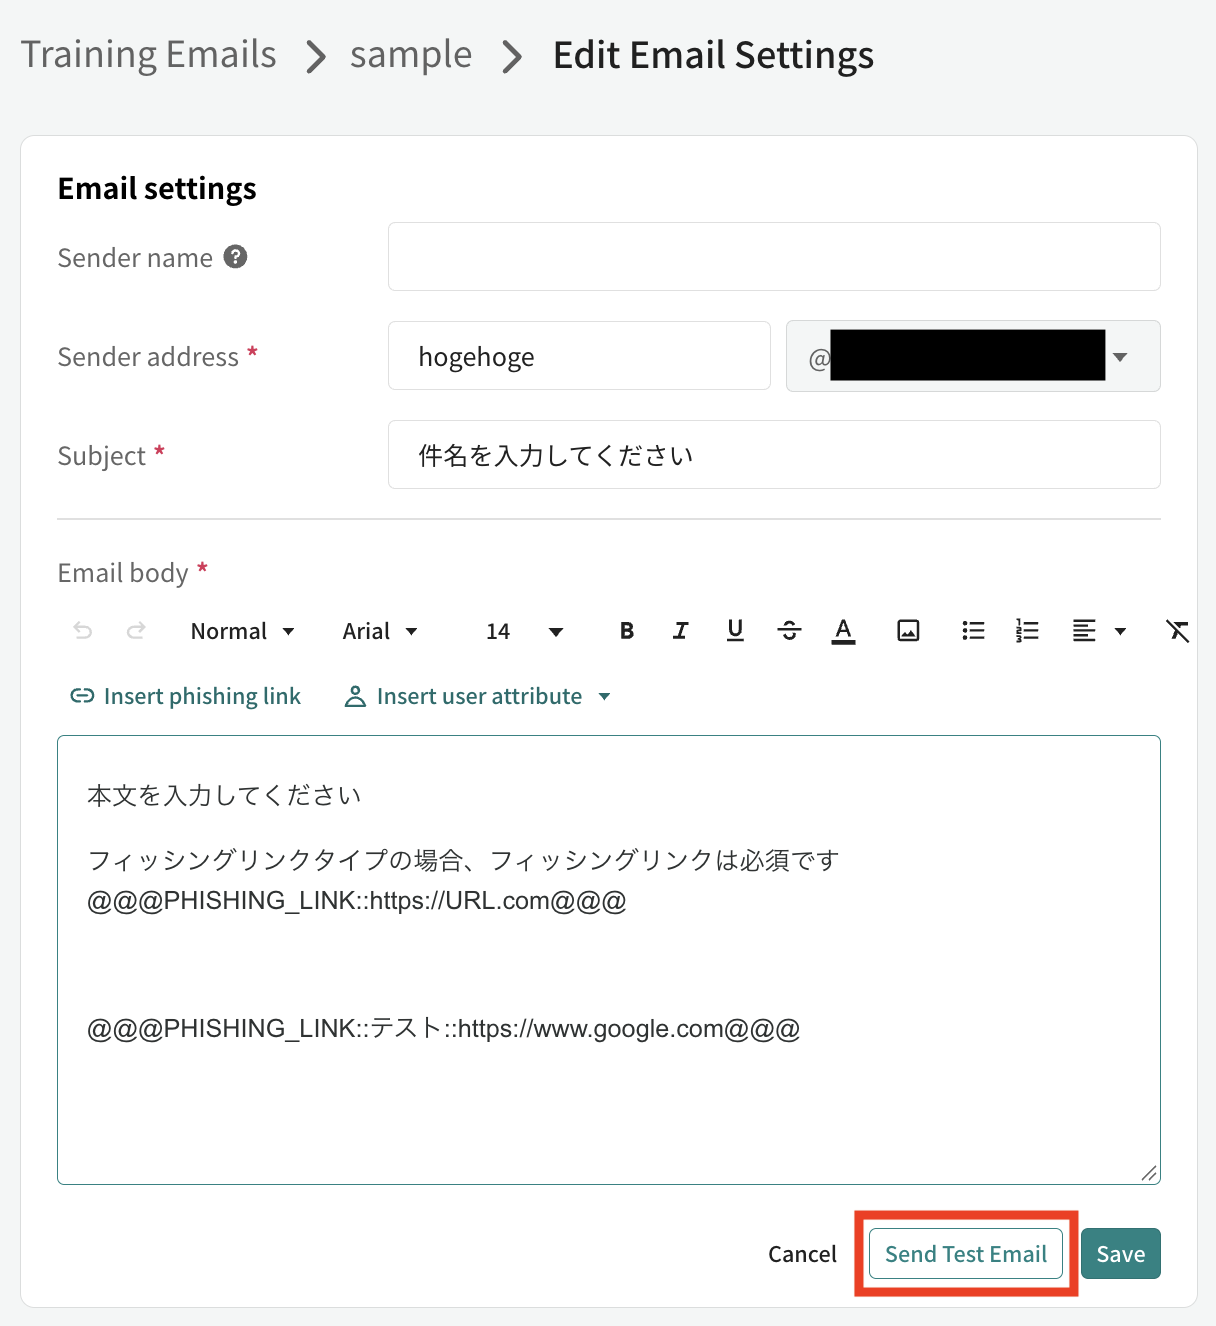Viewport: 1216px width, 1326px height.
Task: Toggle underline formatting
Action: click(x=735, y=631)
